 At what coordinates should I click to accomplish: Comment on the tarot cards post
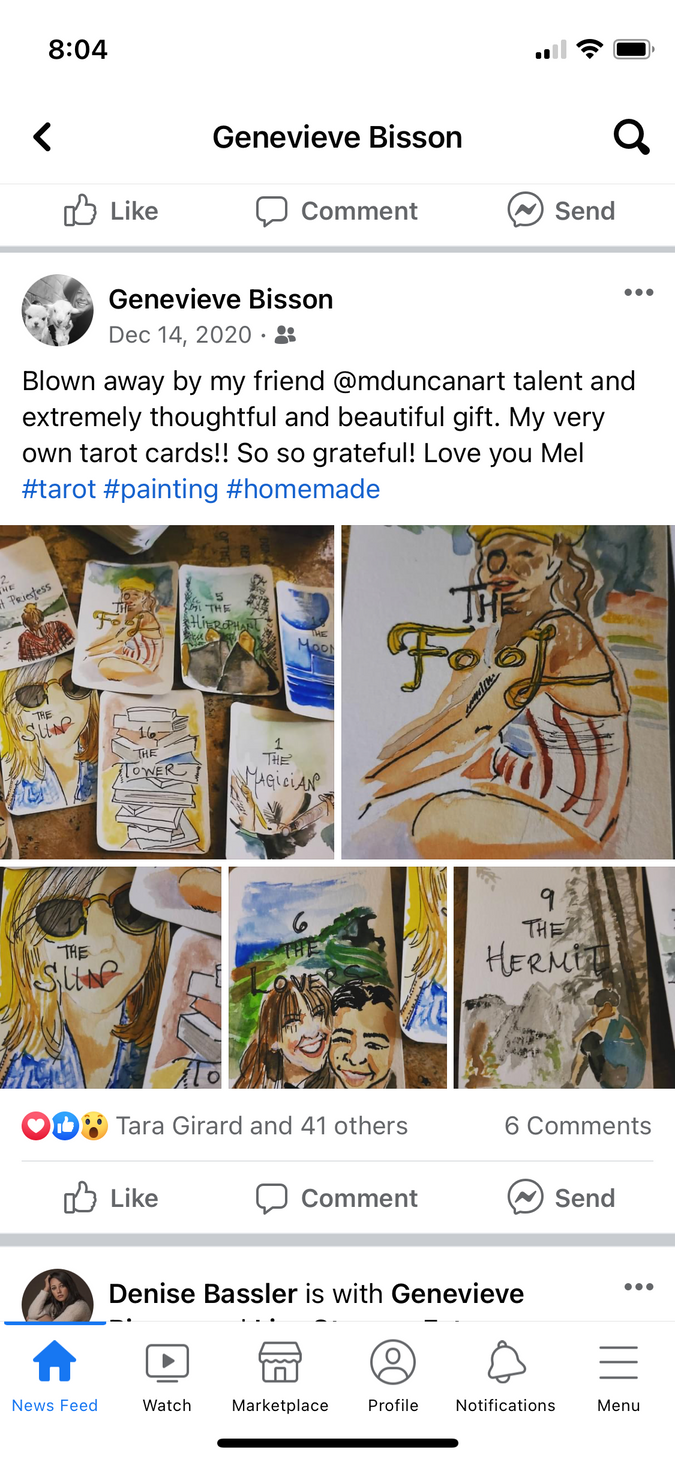tap(337, 1198)
